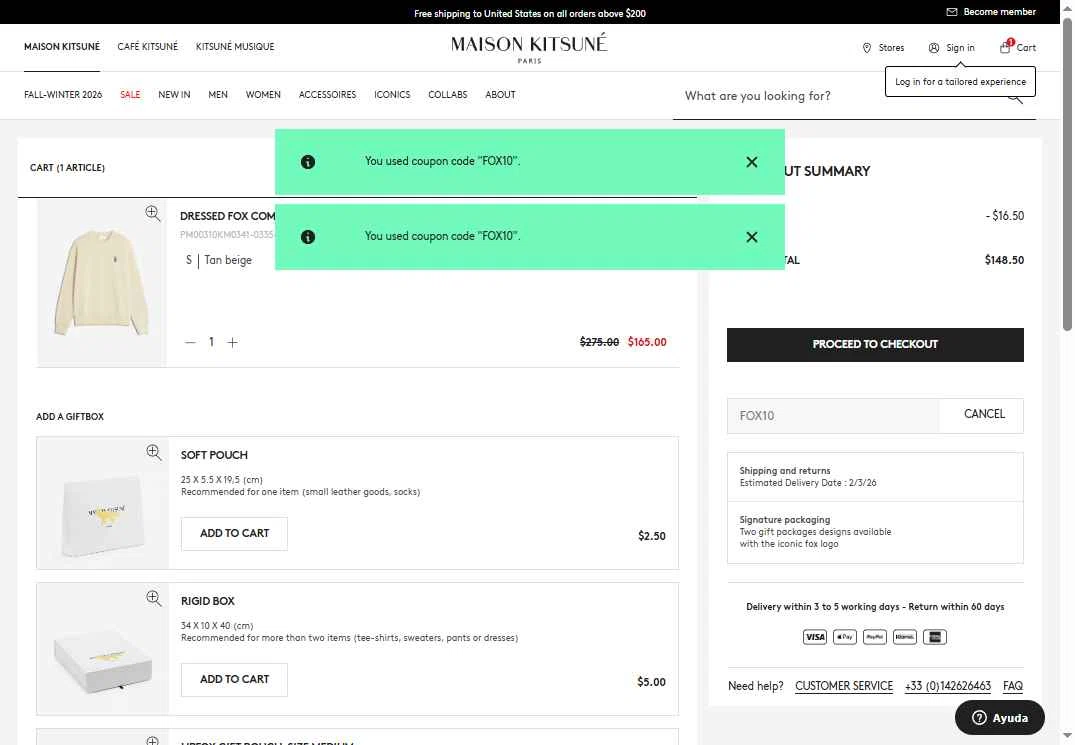Zoom the Rigid Box image
The width and height of the screenshot is (1075, 745).
154,598
